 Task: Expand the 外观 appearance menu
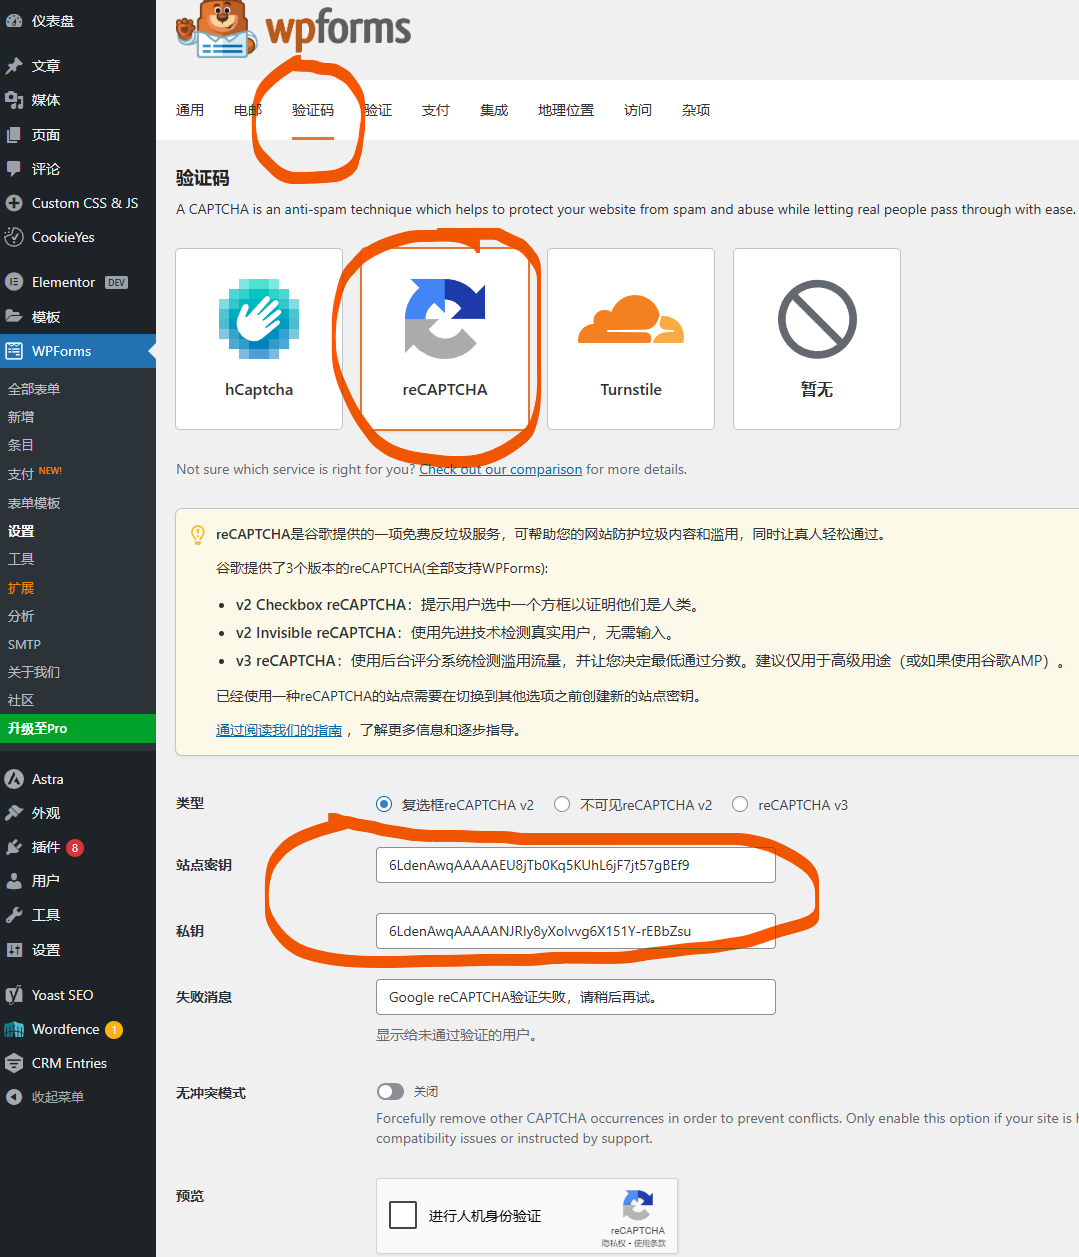[x=46, y=813]
